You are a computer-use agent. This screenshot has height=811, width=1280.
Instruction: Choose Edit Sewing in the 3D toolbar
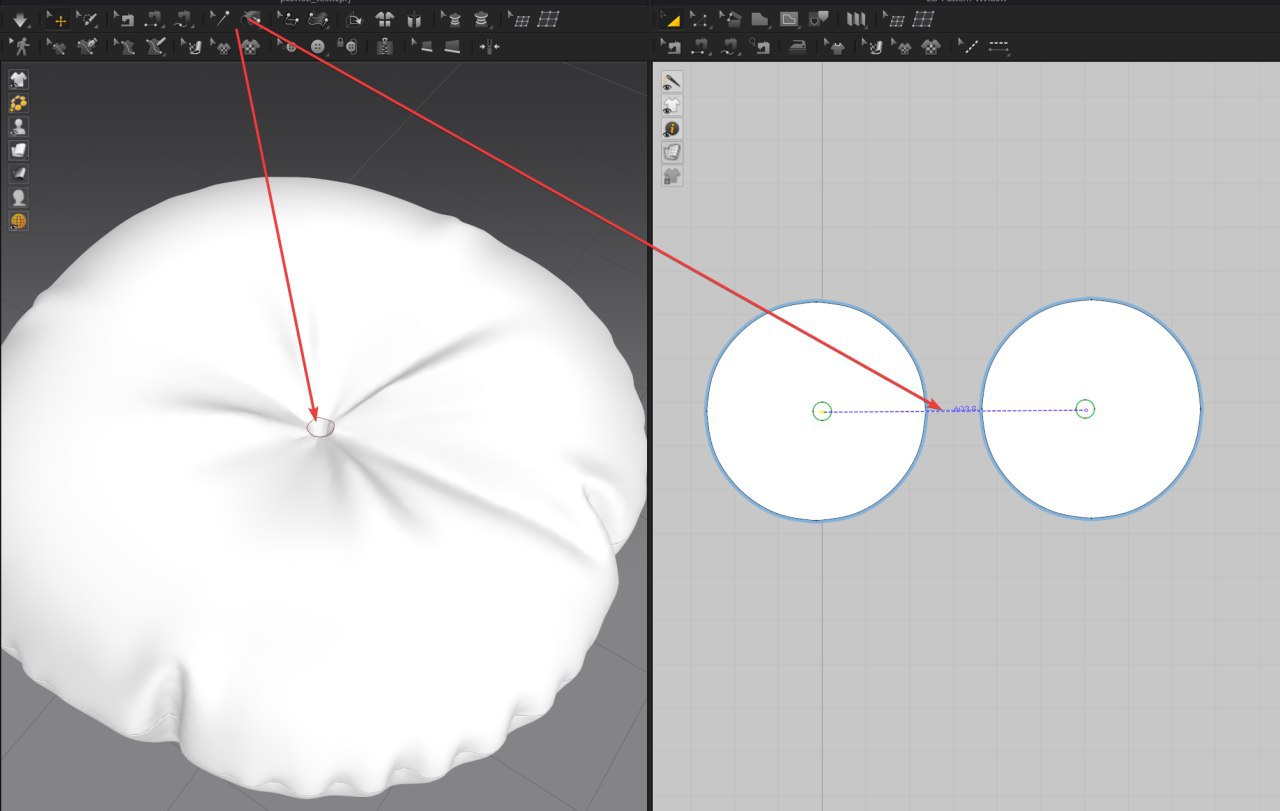coord(124,19)
